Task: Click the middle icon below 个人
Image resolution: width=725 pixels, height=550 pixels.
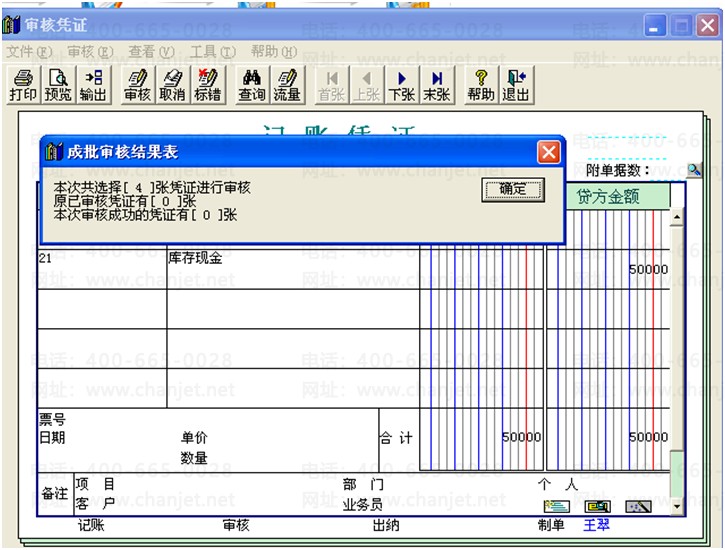Action: (598, 507)
